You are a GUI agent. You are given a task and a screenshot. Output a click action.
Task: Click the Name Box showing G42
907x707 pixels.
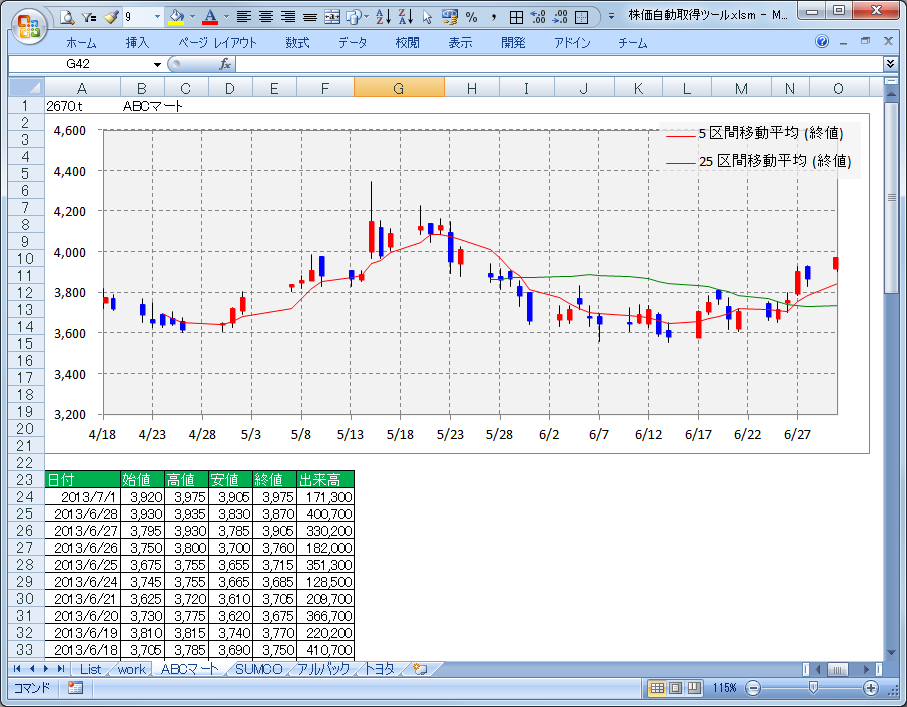pyautogui.click(x=78, y=64)
